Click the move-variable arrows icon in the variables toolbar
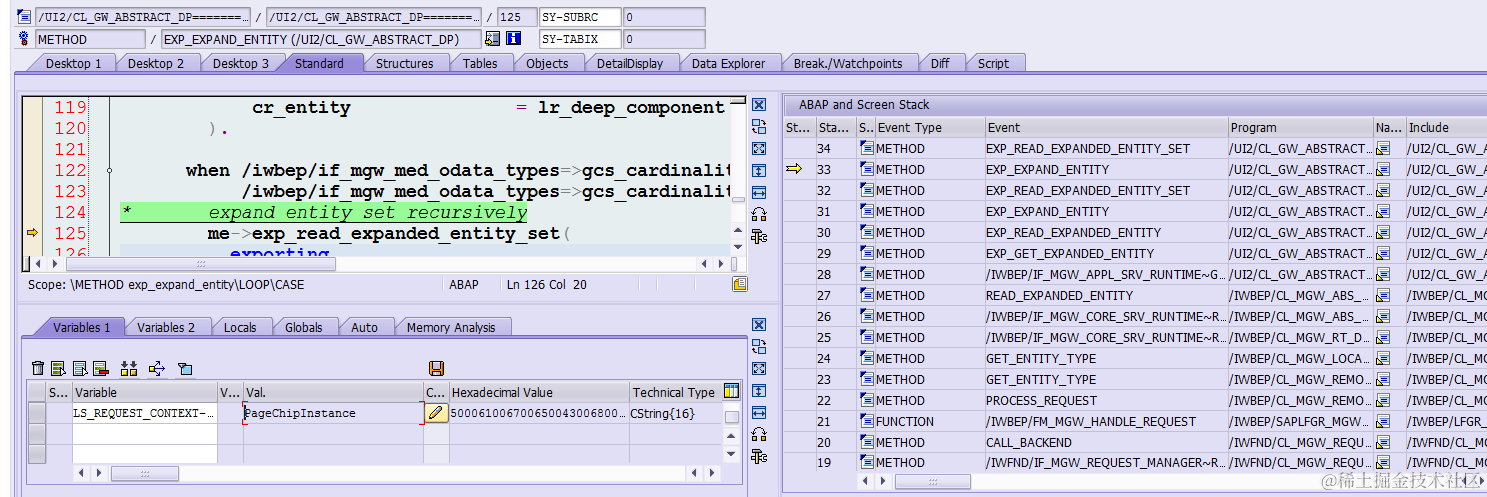 [x=156, y=368]
